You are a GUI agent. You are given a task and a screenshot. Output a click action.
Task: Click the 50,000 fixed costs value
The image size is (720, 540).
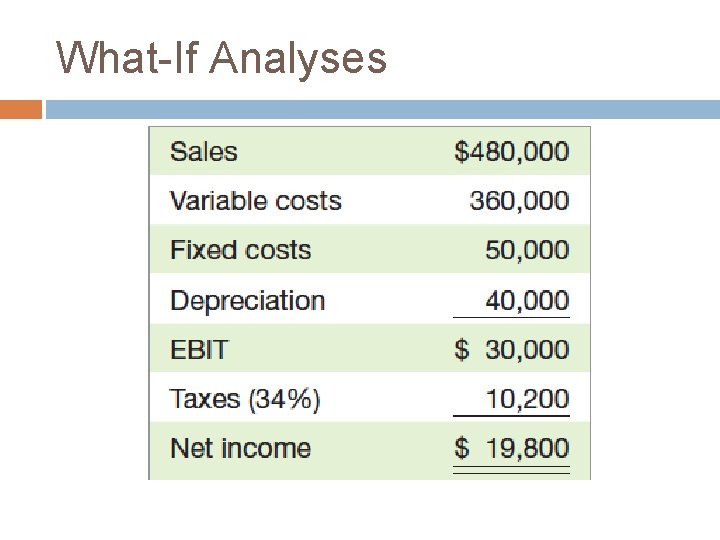(x=527, y=250)
